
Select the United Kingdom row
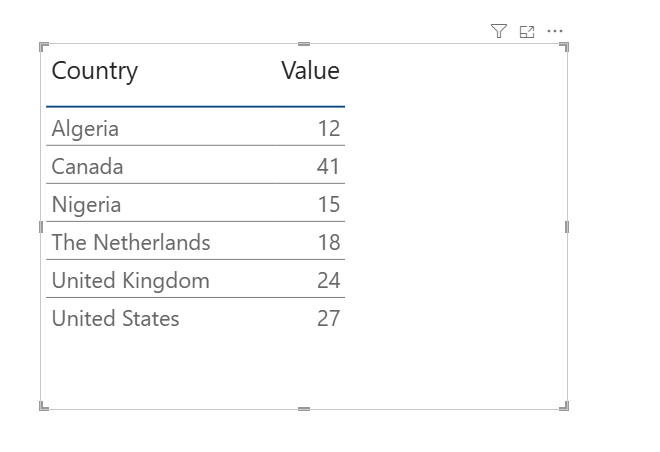(x=130, y=280)
